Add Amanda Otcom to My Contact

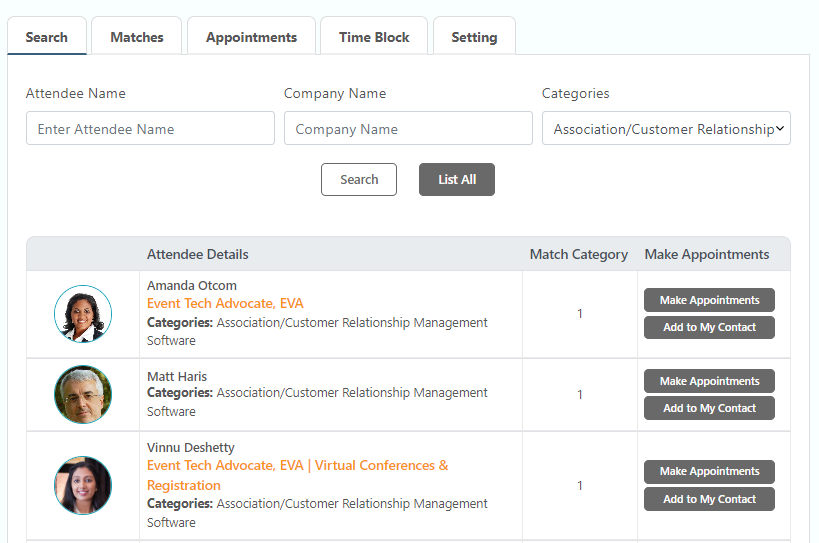[709, 327]
